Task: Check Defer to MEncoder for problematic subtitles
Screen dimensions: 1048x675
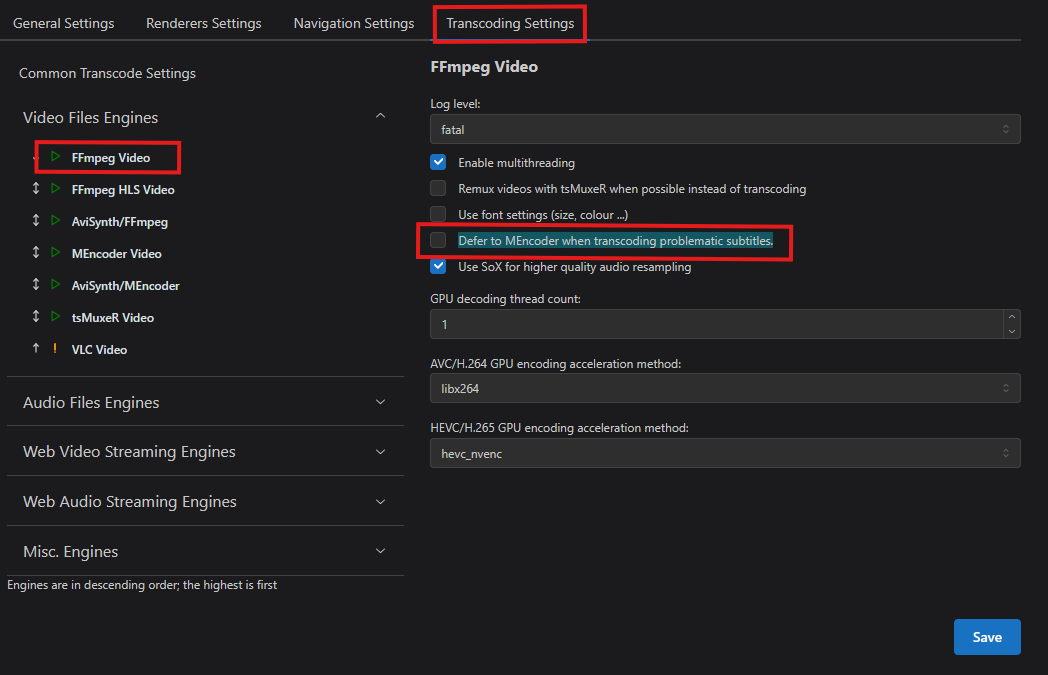Action: (x=438, y=241)
